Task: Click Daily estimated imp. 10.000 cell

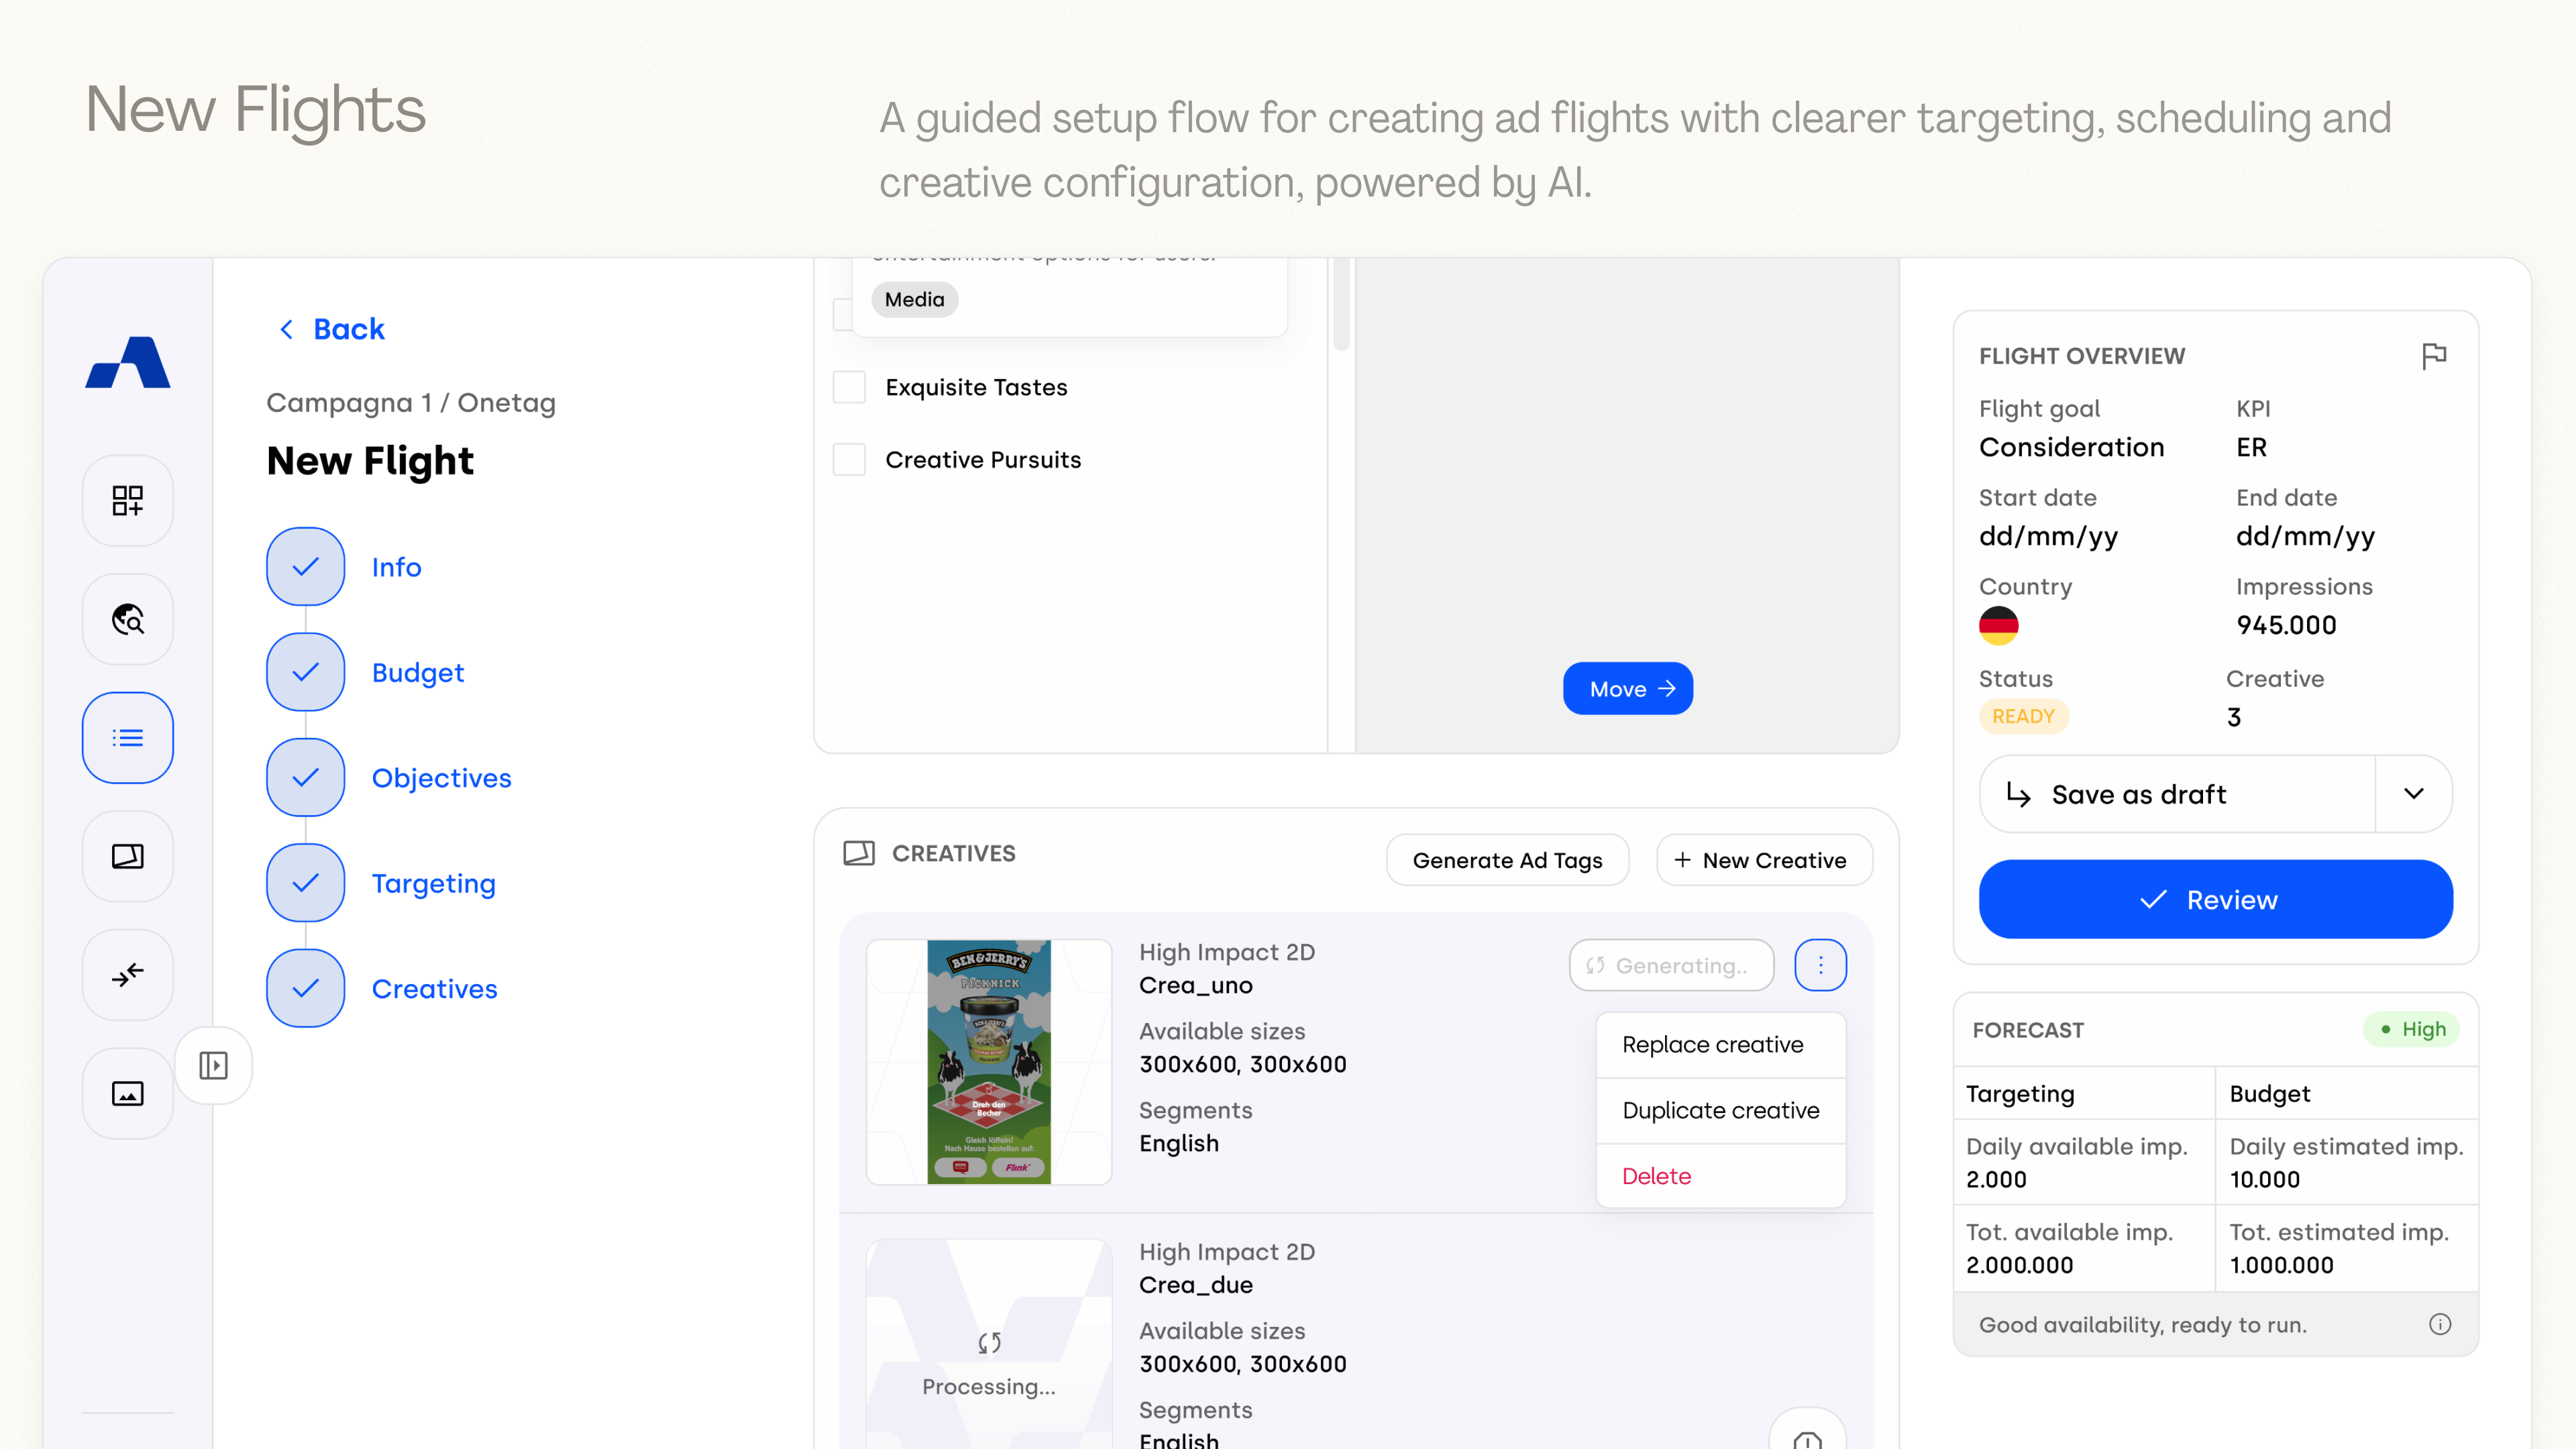Action: coord(2347,1162)
